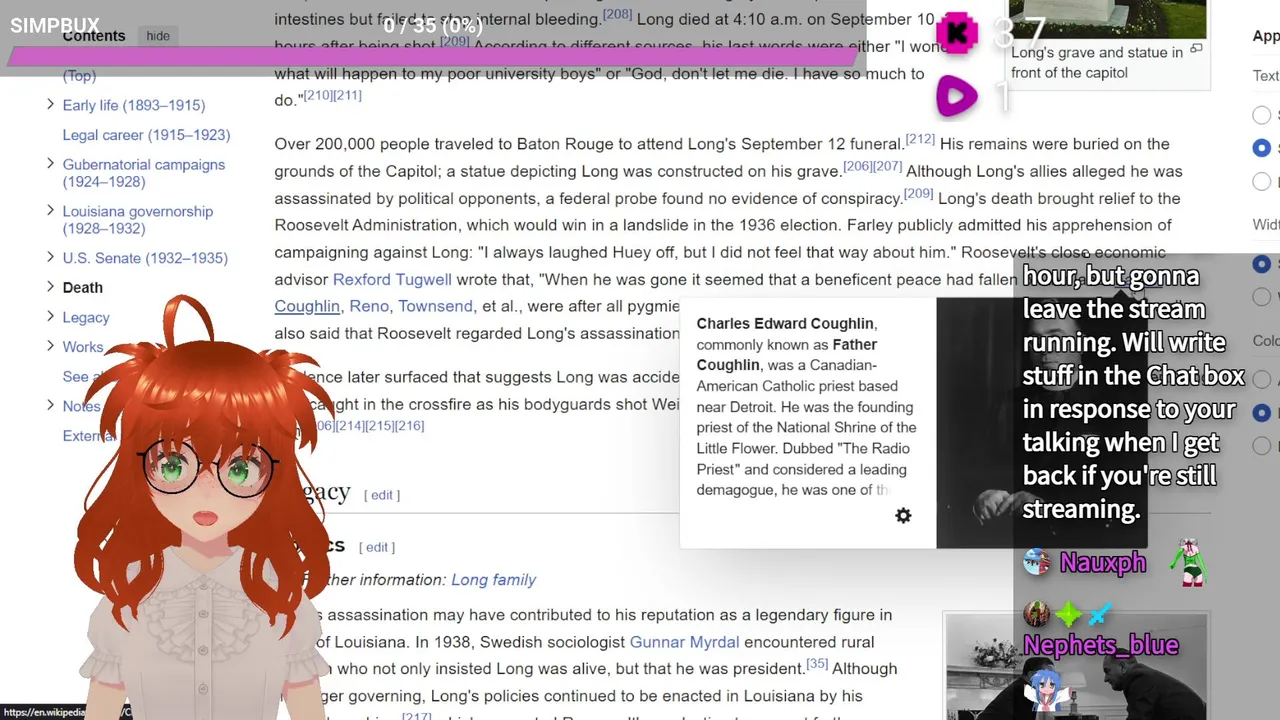Open citation [212] after funeral sentence
The image size is (1280, 720).
coord(920,139)
